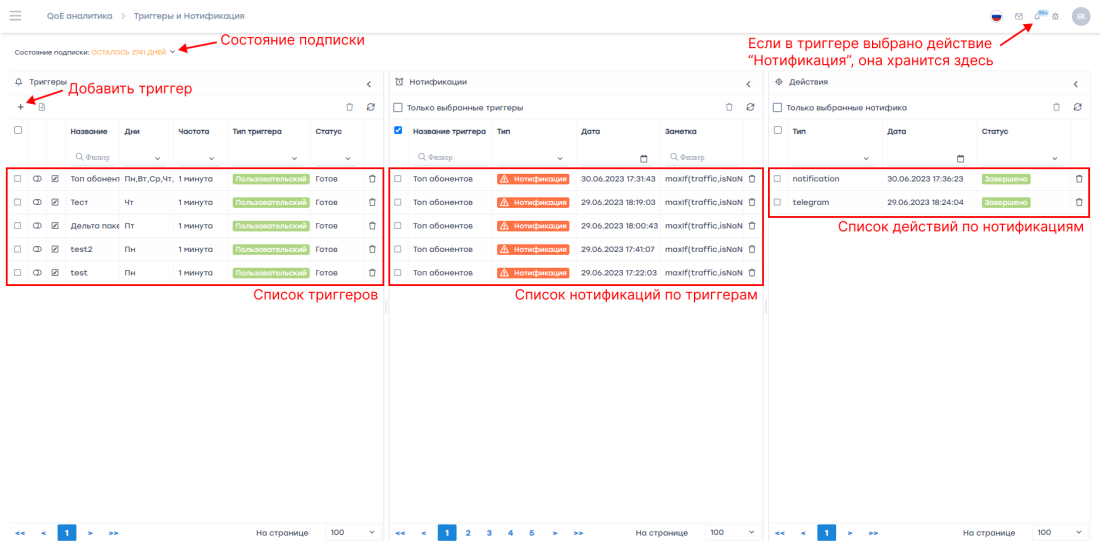The width and height of the screenshot is (1100, 552).
Task: Toggle the 'Дельта пакетов' trigger on/off switch
Action: click(37, 226)
